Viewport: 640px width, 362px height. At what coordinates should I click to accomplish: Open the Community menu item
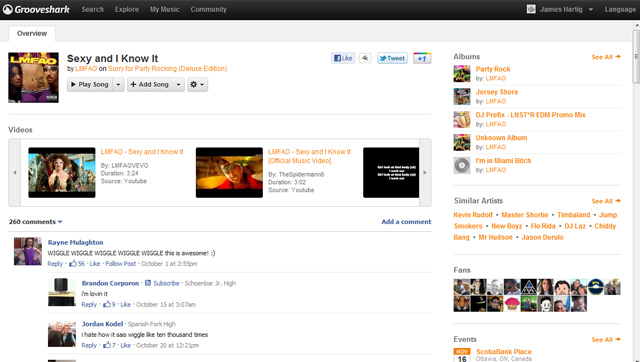click(x=208, y=9)
